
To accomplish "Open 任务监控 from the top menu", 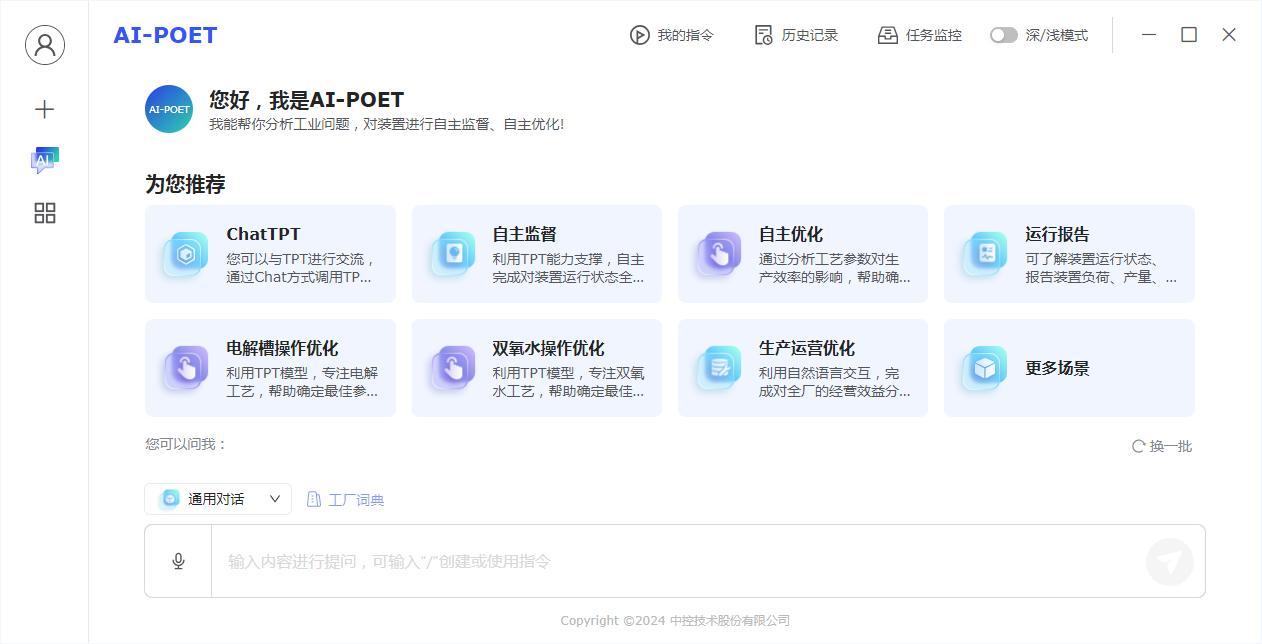I will coord(919,35).
